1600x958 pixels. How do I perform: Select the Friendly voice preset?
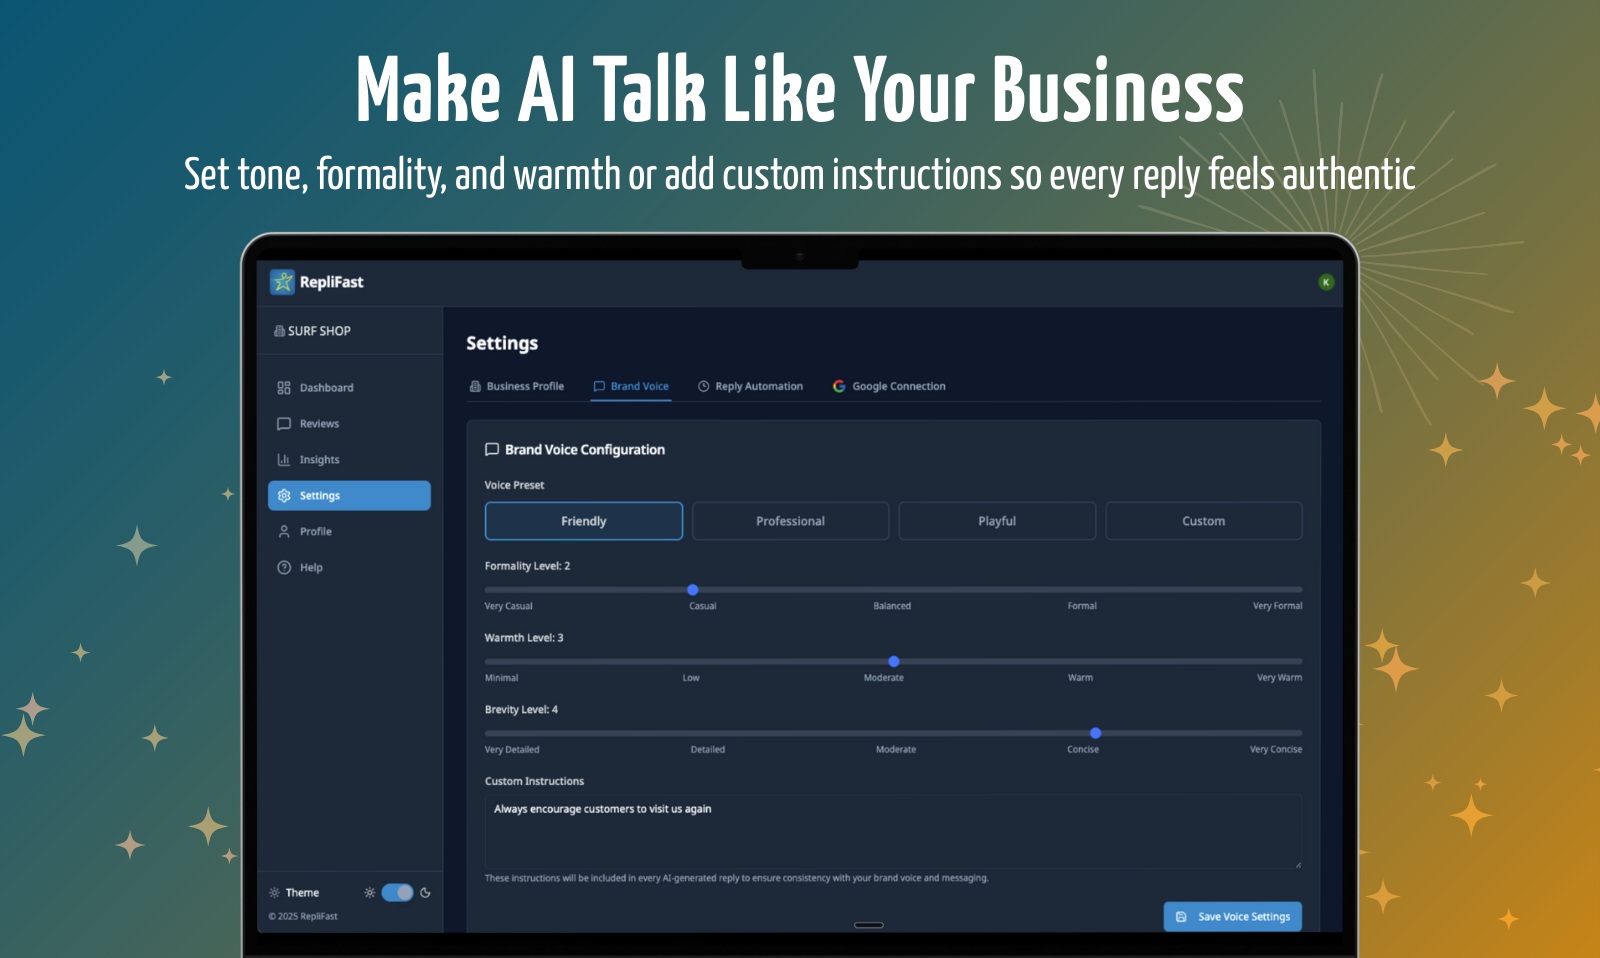(x=584, y=521)
